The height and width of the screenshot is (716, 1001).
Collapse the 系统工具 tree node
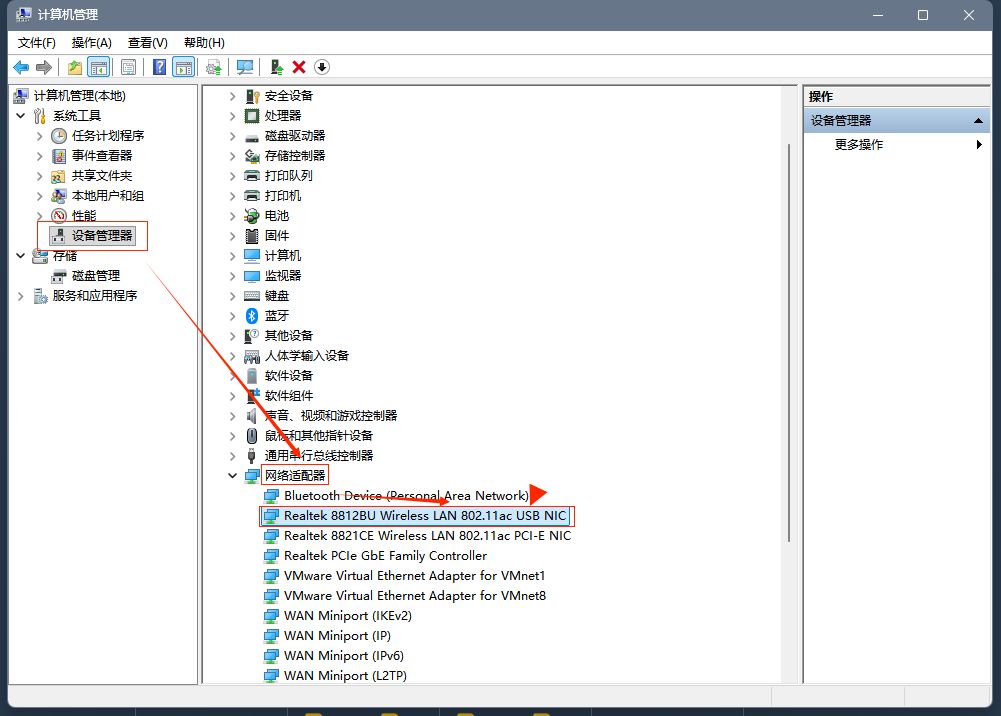tap(21, 116)
